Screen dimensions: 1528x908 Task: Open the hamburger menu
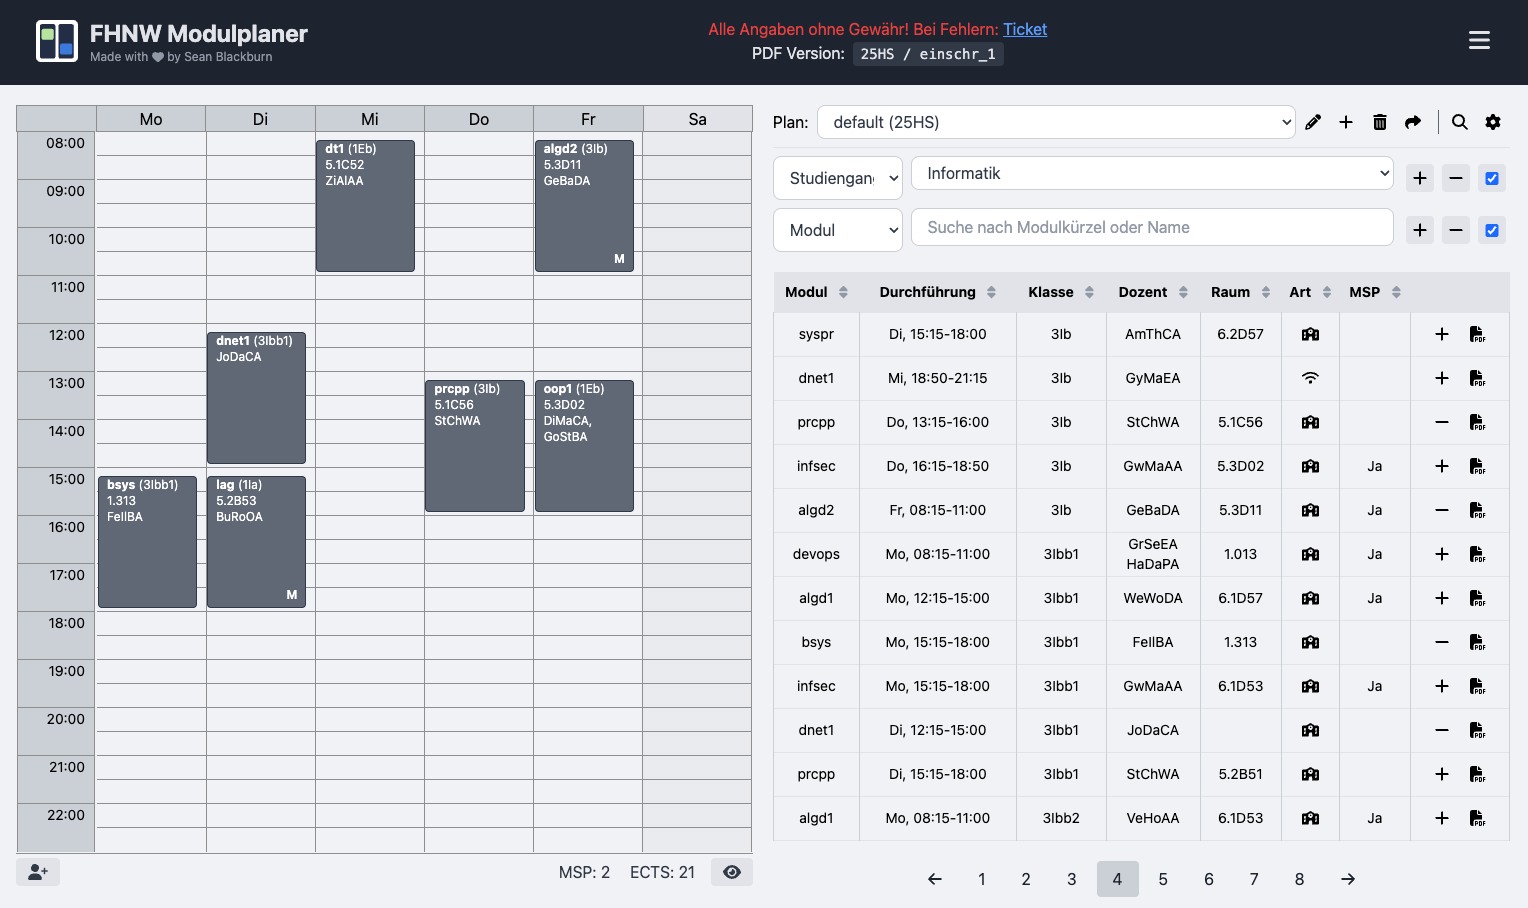click(1479, 40)
